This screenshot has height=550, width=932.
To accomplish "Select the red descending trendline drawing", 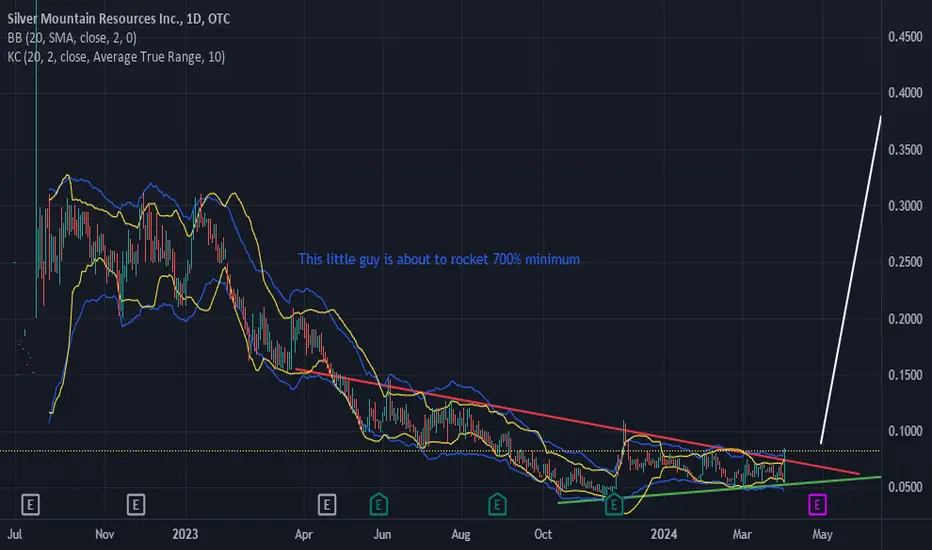I will [577, 422].
